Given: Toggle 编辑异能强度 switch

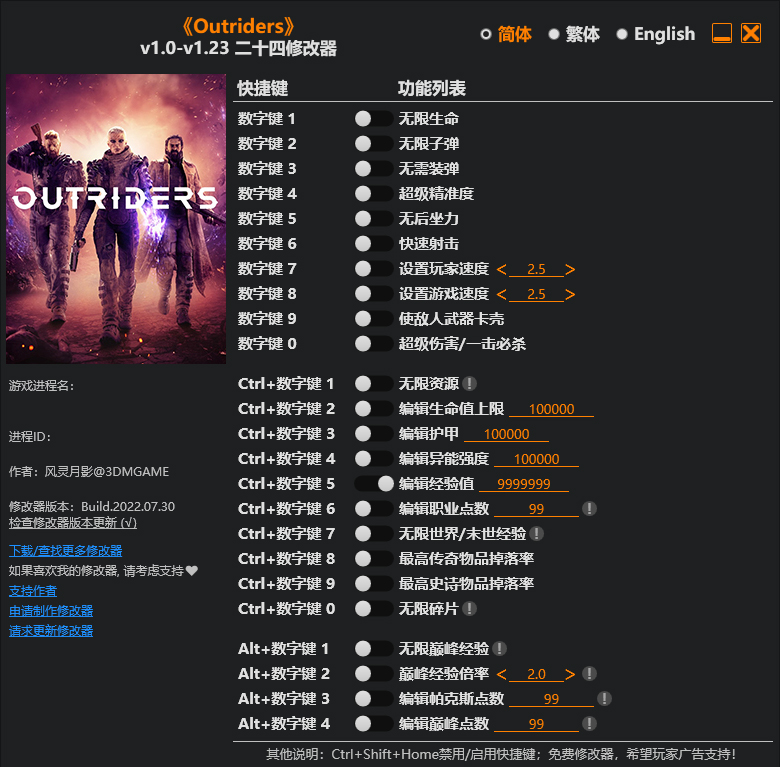Looking at the screenshot, I should [x=374, y=458].
